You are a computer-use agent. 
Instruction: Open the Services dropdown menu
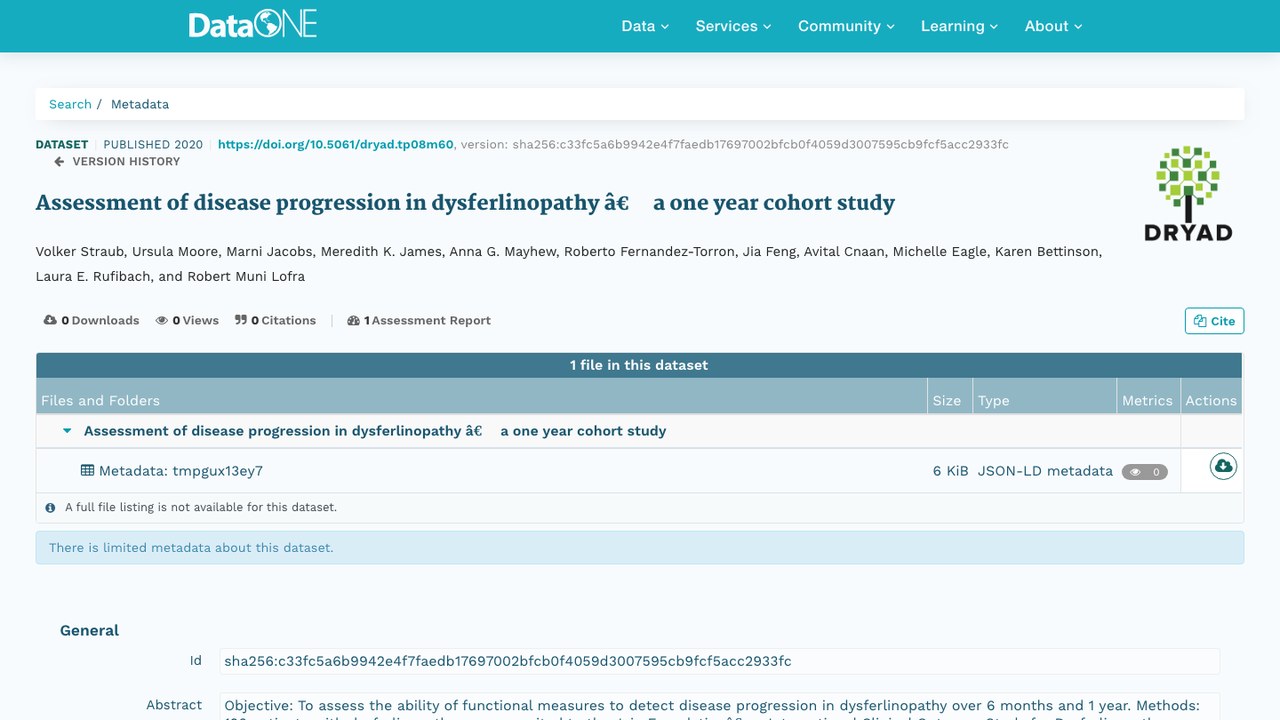733,26
